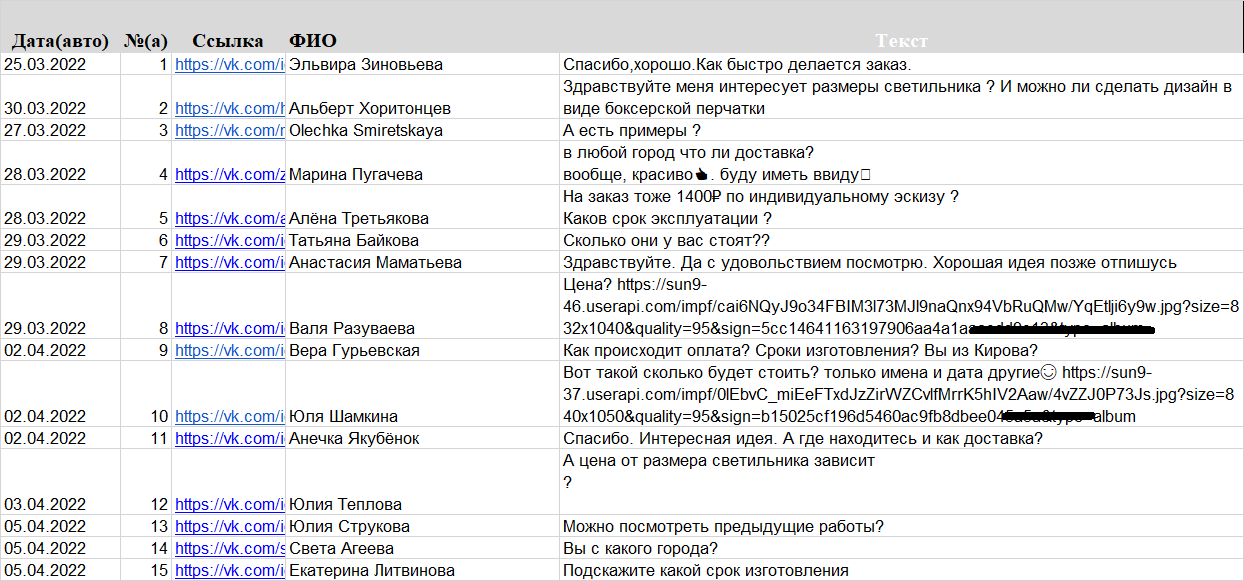Select the cell with name Анечка Якубёнок
This screenshot has height=581, width=1244.
(x=422, y=438)
